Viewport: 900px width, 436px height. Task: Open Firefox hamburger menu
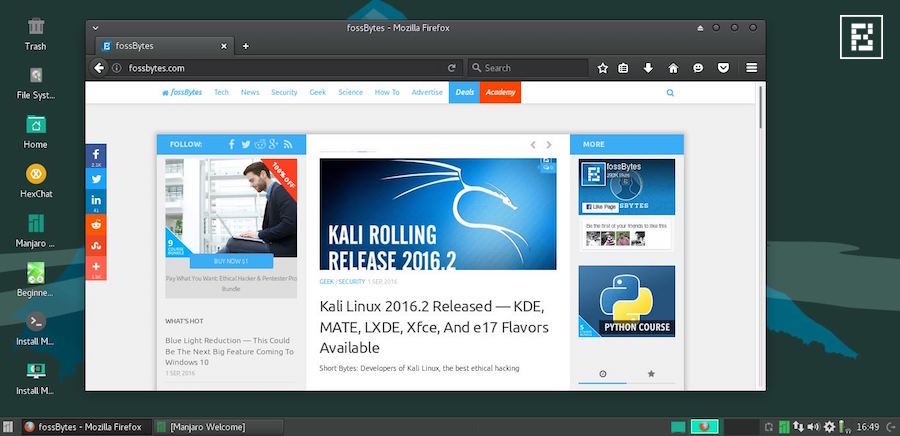752,68
